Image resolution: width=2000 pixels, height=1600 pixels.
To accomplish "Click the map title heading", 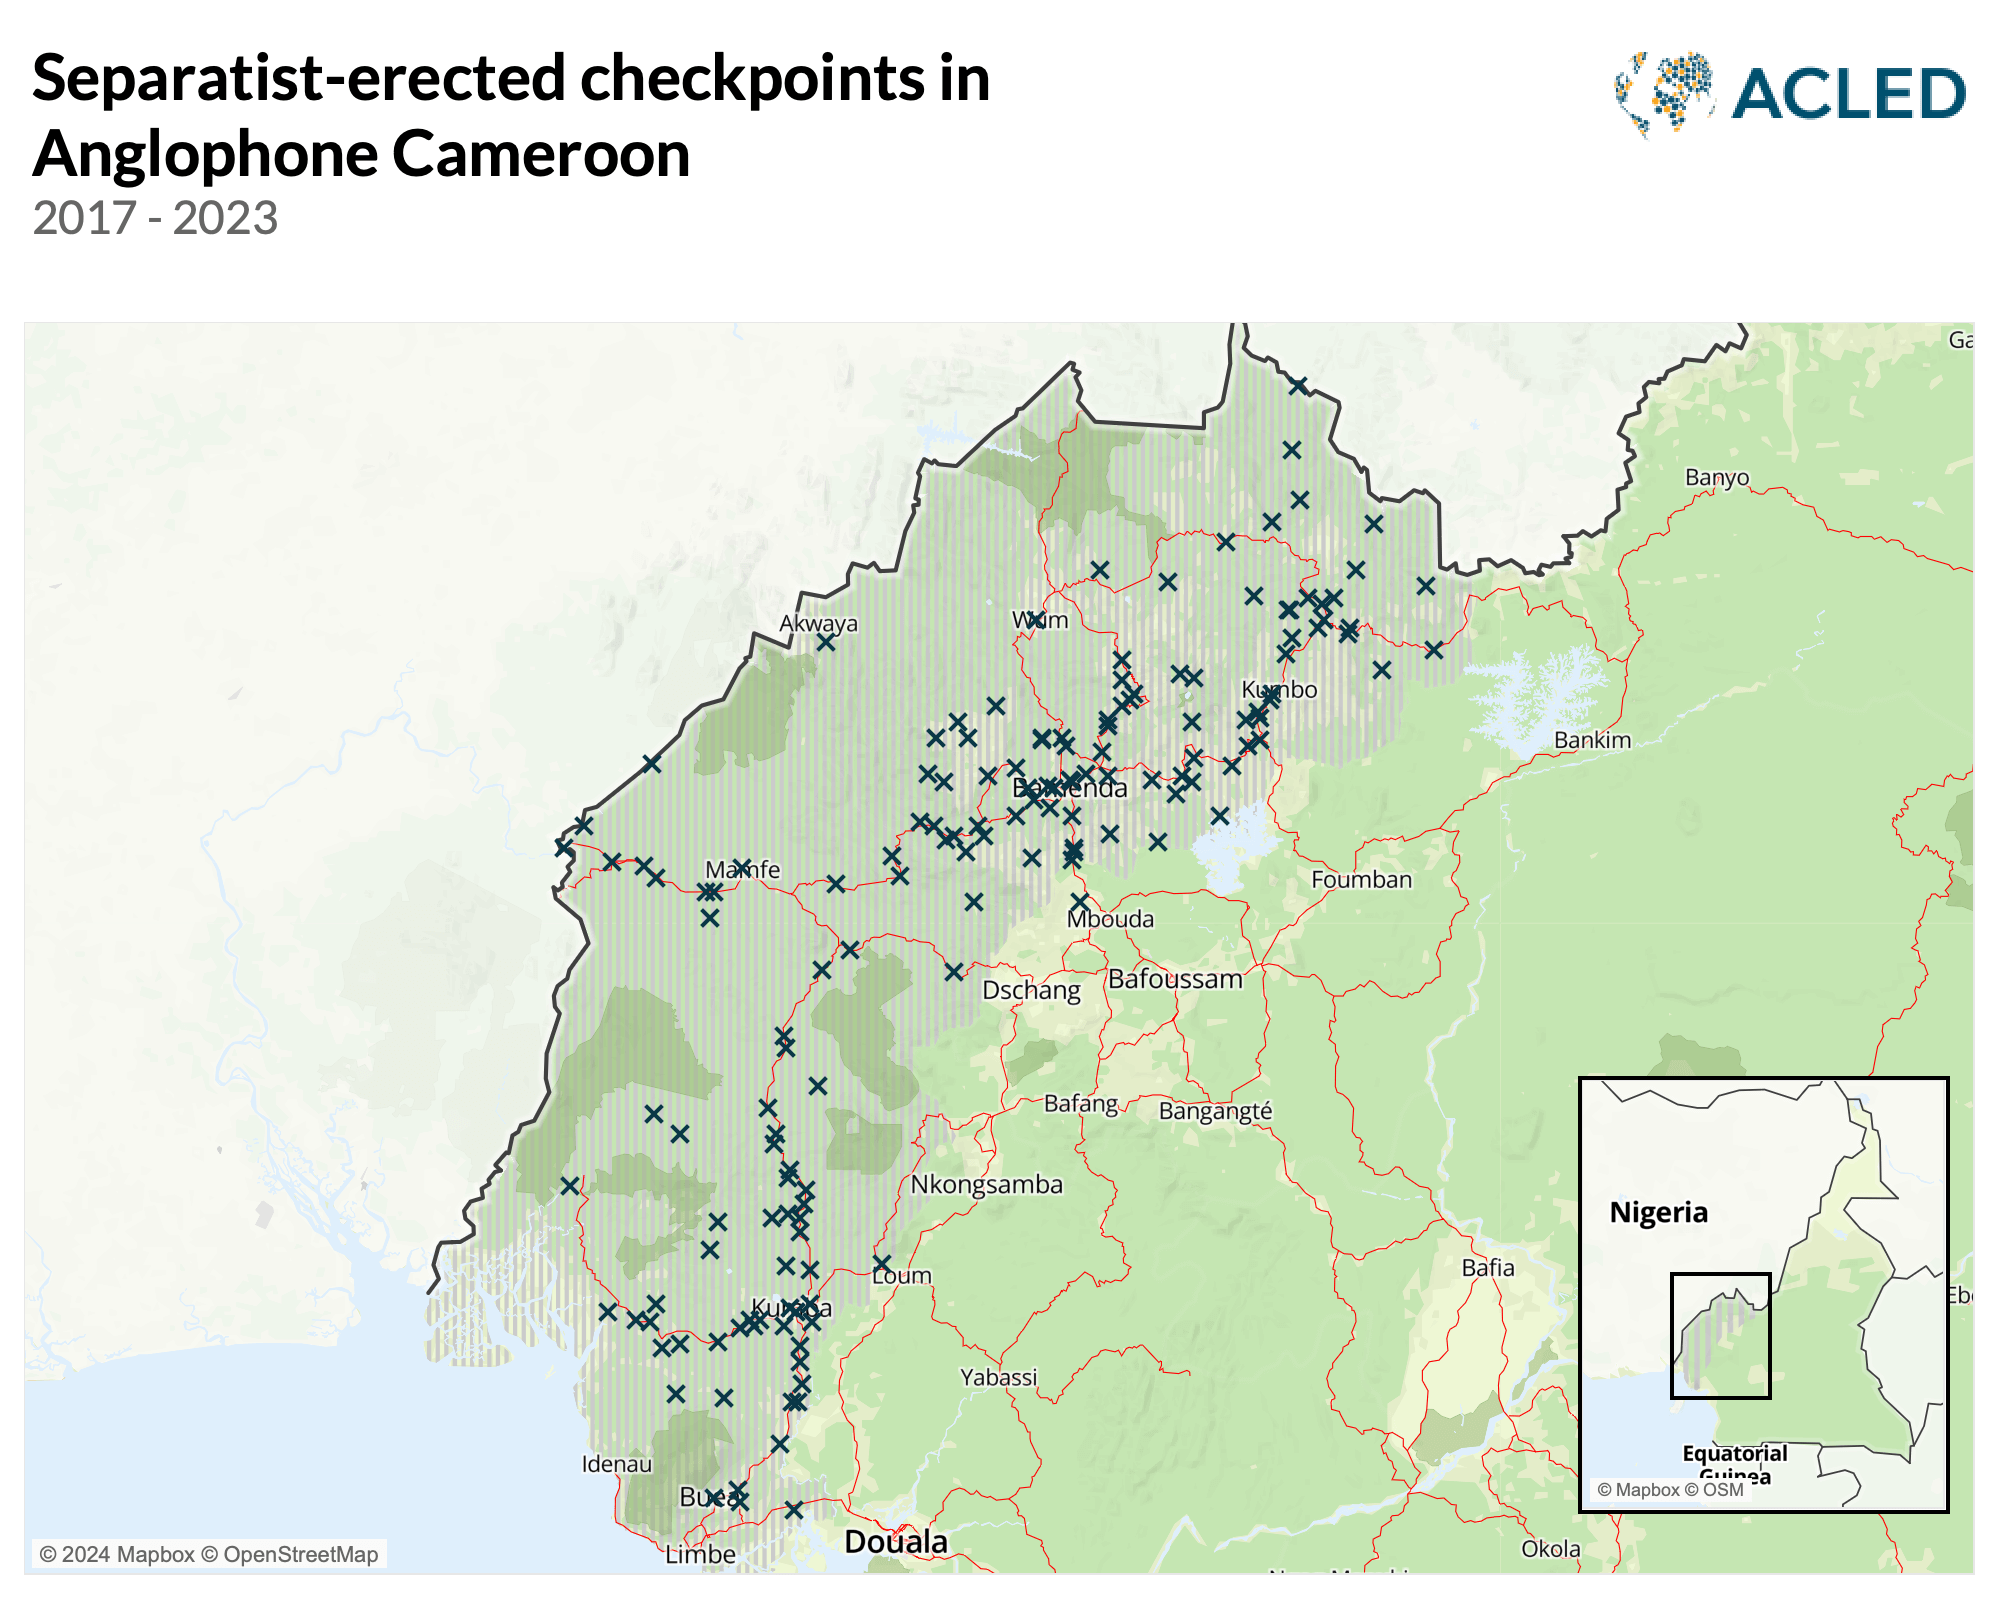I will click(511, 115).
